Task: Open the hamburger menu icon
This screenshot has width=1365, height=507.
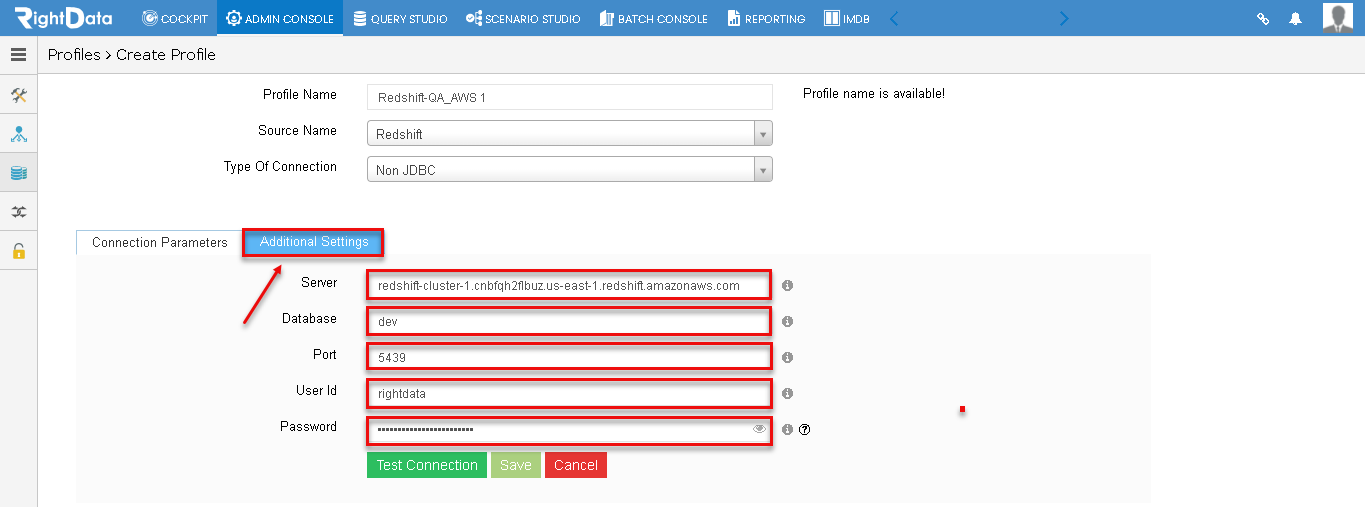Action: pyautogui.click(x=18, y=55)
